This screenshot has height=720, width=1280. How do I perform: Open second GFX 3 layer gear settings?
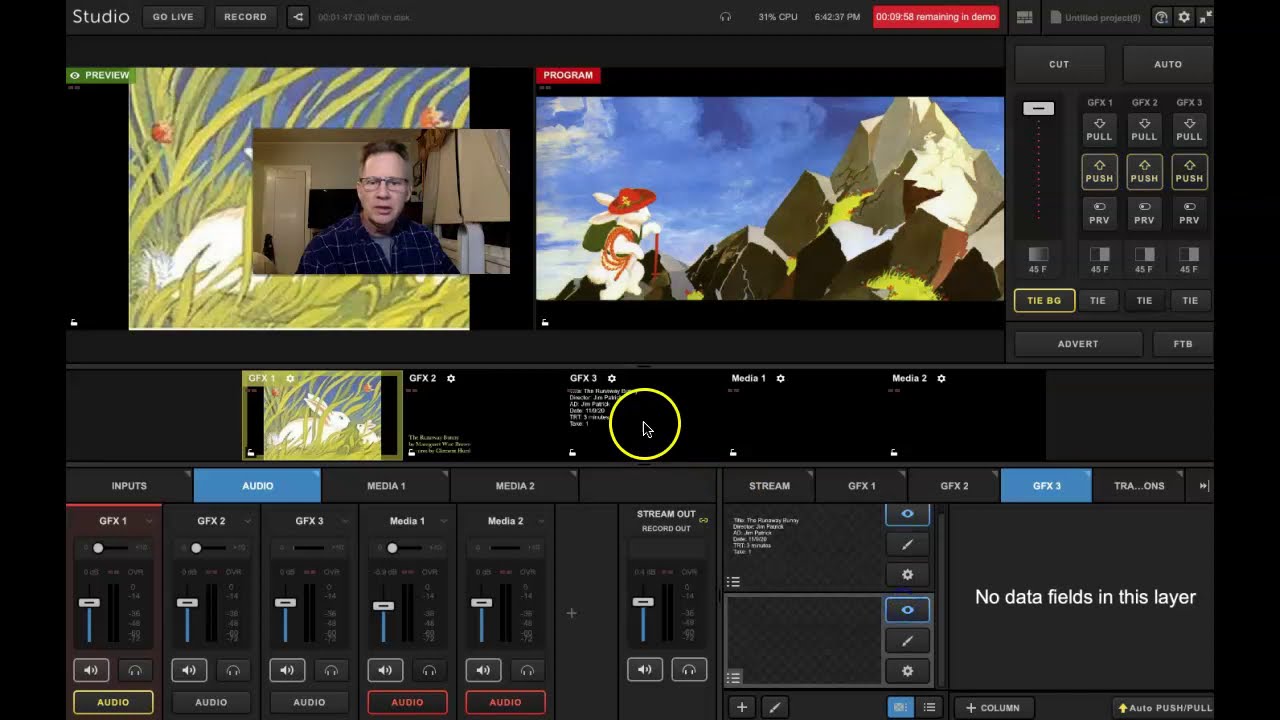coord(907,671)
